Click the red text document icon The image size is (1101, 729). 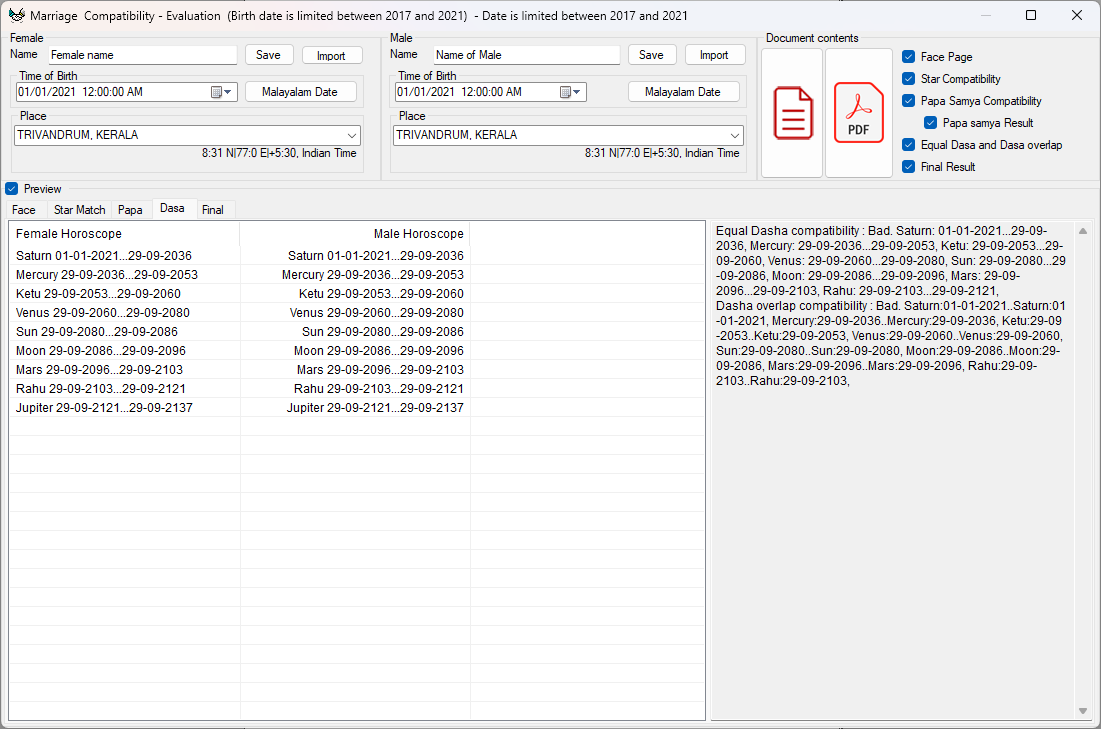coord(793,113)
